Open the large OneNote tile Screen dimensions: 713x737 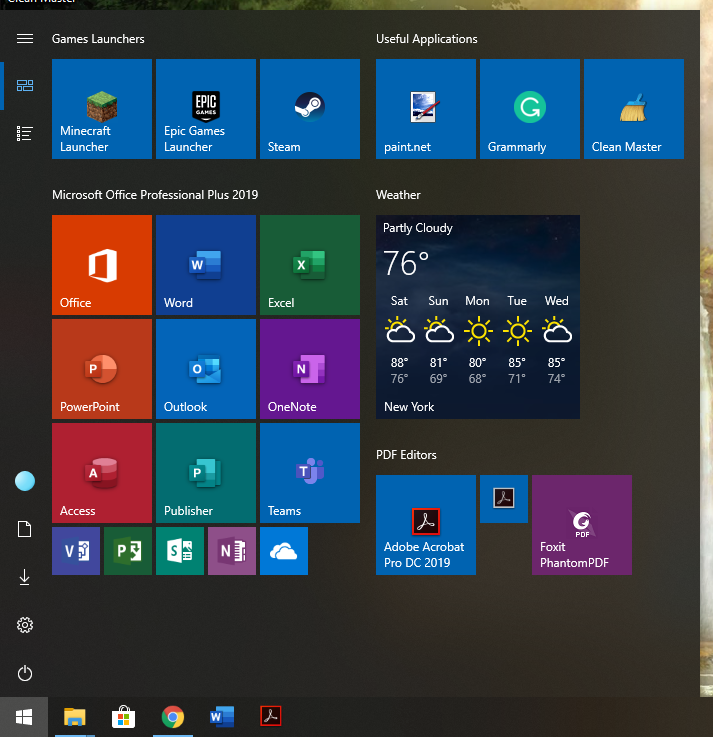pyautogui.click(x=310, y=369)
